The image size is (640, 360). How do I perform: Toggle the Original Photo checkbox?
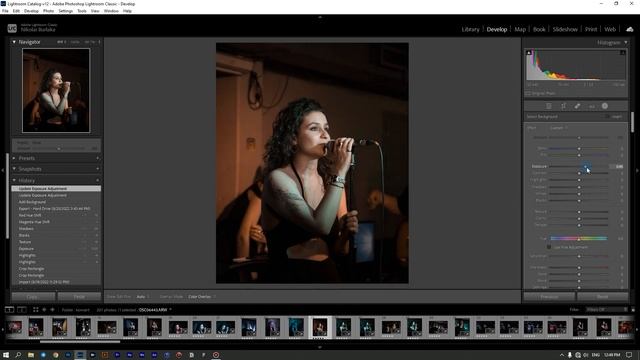click(x=528, y=93)
